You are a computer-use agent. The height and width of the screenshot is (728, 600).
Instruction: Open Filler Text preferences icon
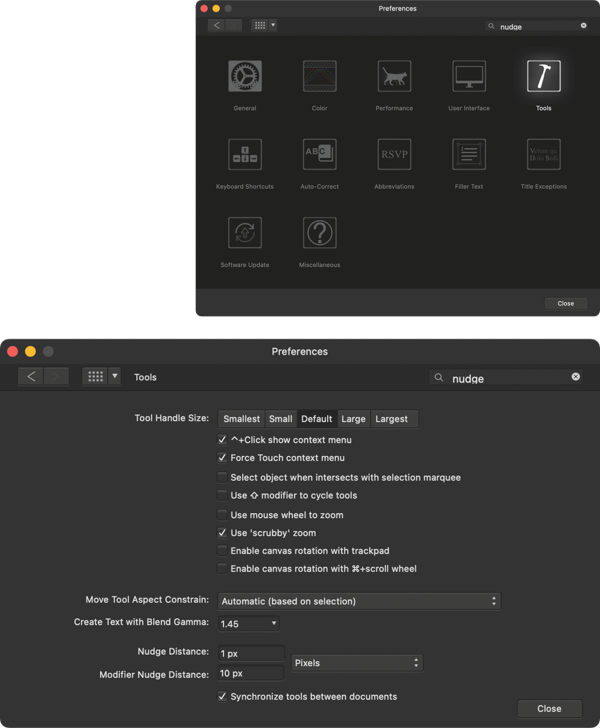(469, 154)
